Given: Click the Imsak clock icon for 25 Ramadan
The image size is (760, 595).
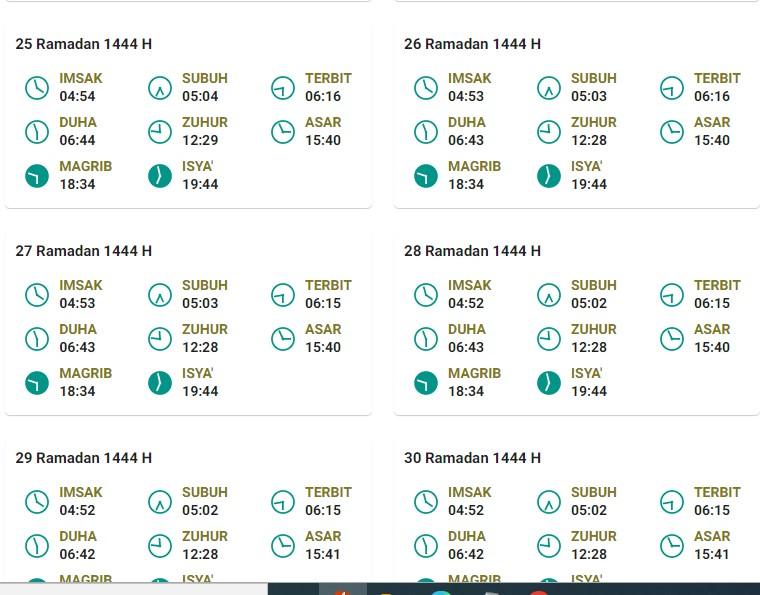Looking at the screenshot, I should [37, 88].
